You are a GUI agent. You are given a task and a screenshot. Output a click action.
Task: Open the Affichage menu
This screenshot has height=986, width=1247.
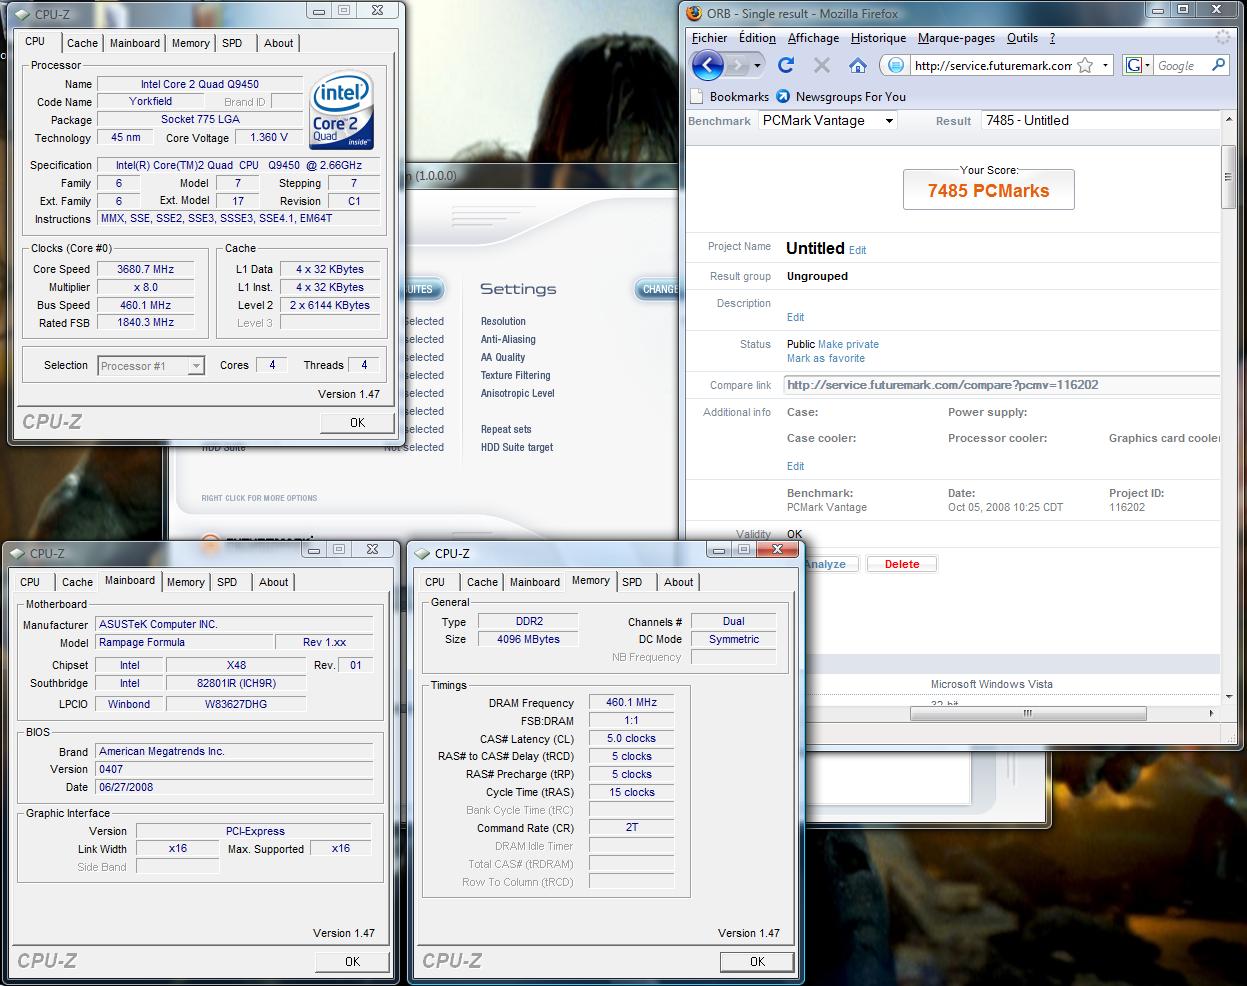click(813, 38)
